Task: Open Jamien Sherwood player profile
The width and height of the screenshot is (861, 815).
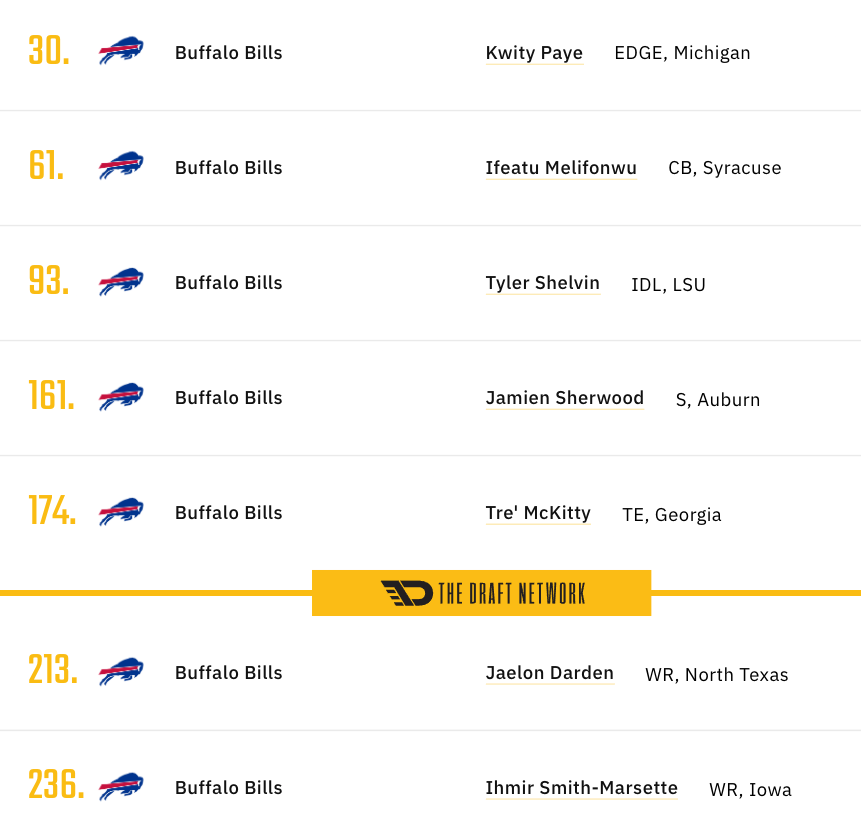Action: click(564, 398)
